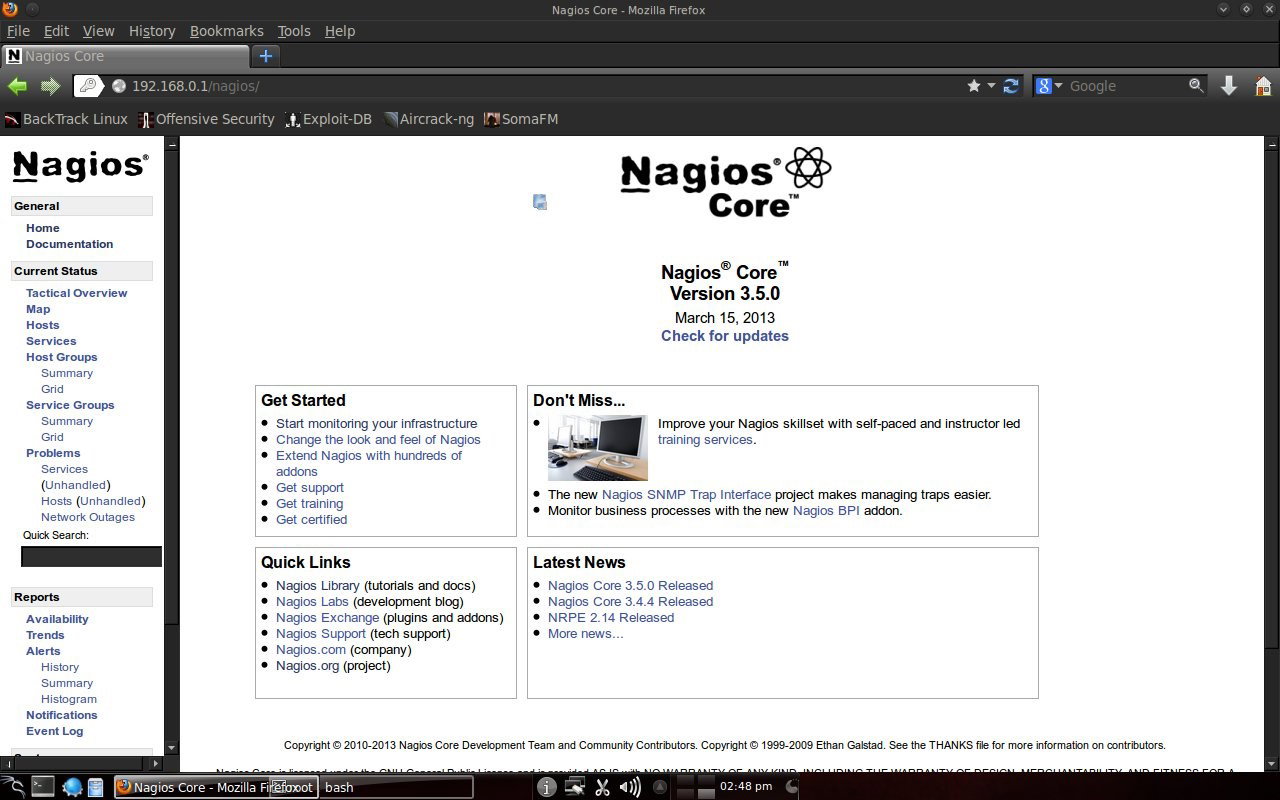Open Tactical Overview in Nagios sidebar
Image resolution: width=1280 pixels, height=800 pixels.
pyautogui.click(x=76, y=293)
